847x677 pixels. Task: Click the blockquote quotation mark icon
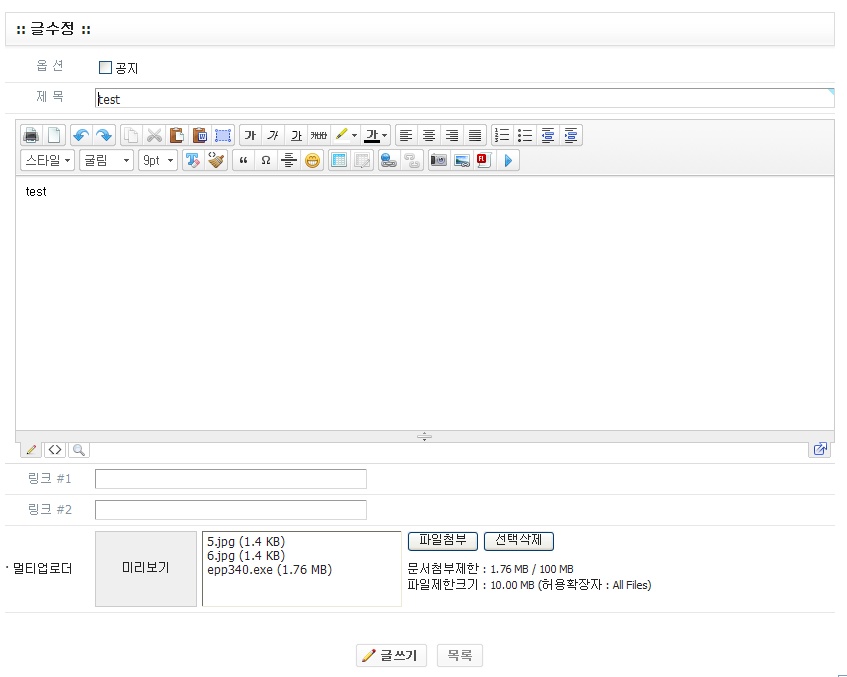242,160
